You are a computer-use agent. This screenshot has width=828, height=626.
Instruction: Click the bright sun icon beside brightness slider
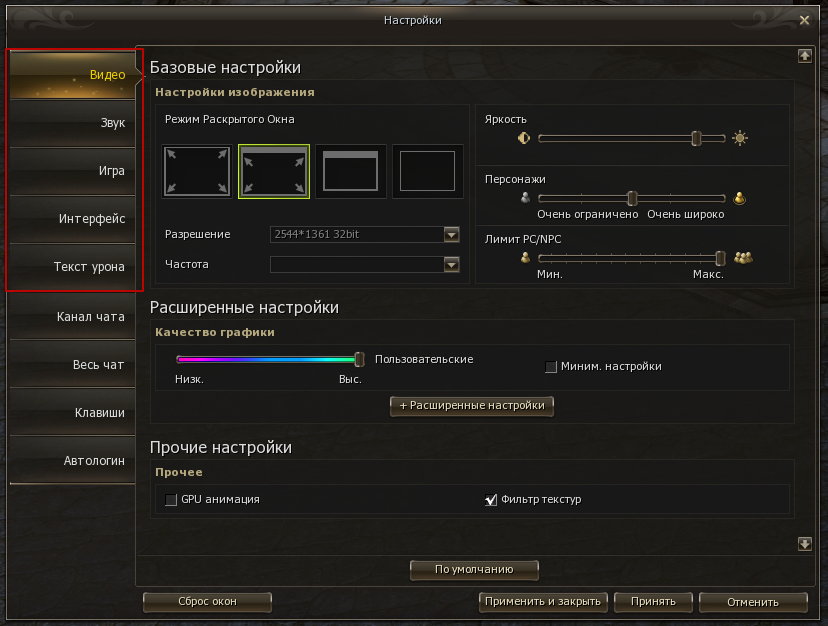pos(740,139)
